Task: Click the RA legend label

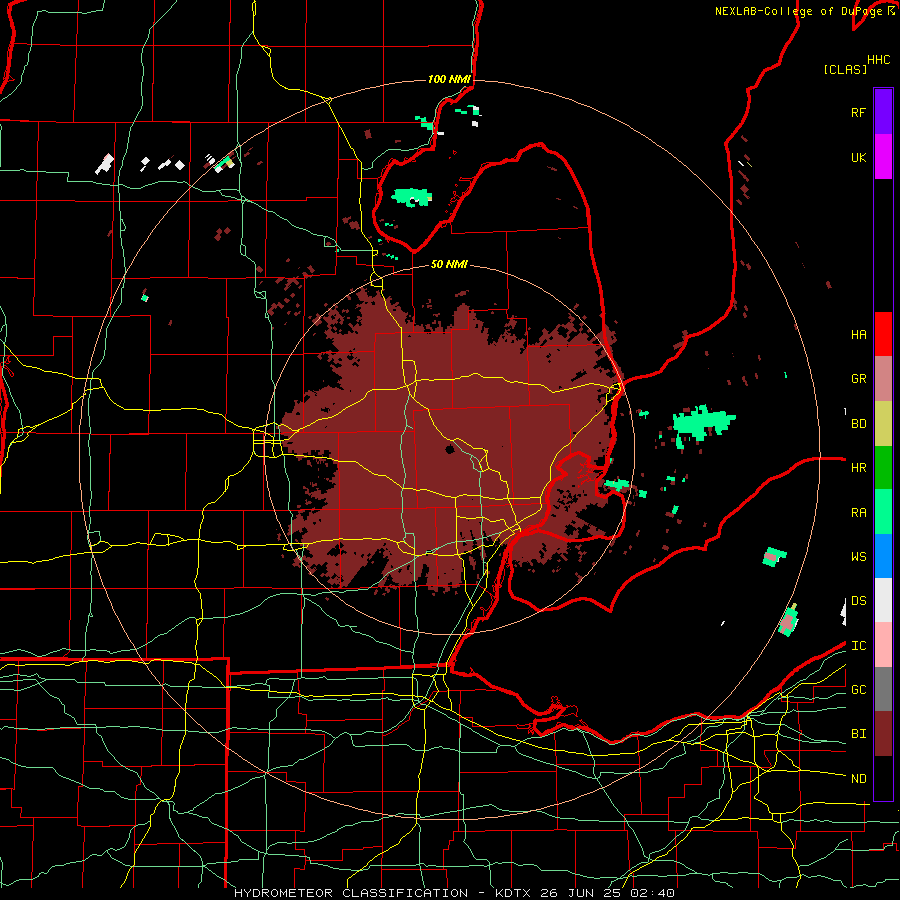Action: click(x=858, y=513)
